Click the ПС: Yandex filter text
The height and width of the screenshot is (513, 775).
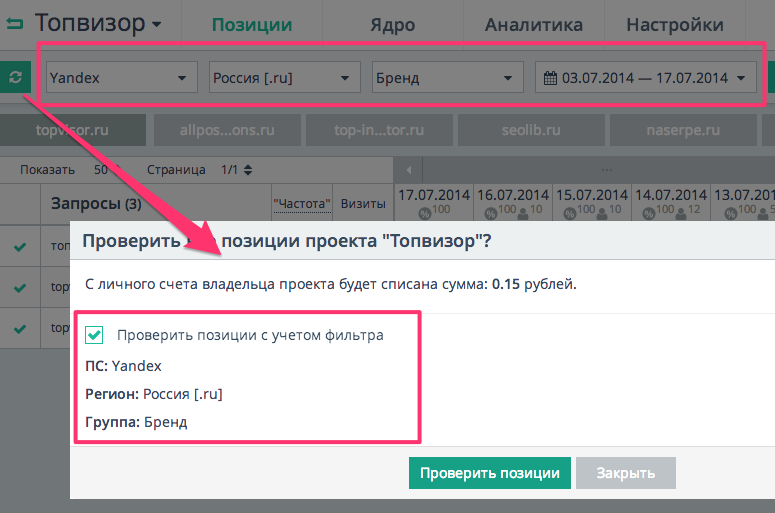(123, 366)
